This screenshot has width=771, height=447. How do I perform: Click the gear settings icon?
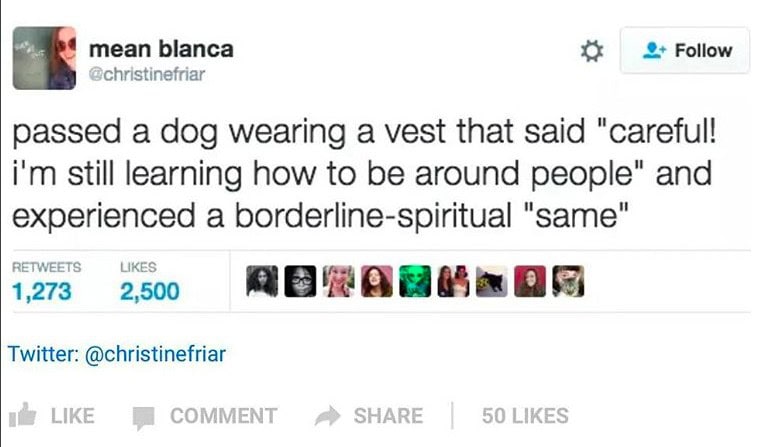click(x=592, y=51)
